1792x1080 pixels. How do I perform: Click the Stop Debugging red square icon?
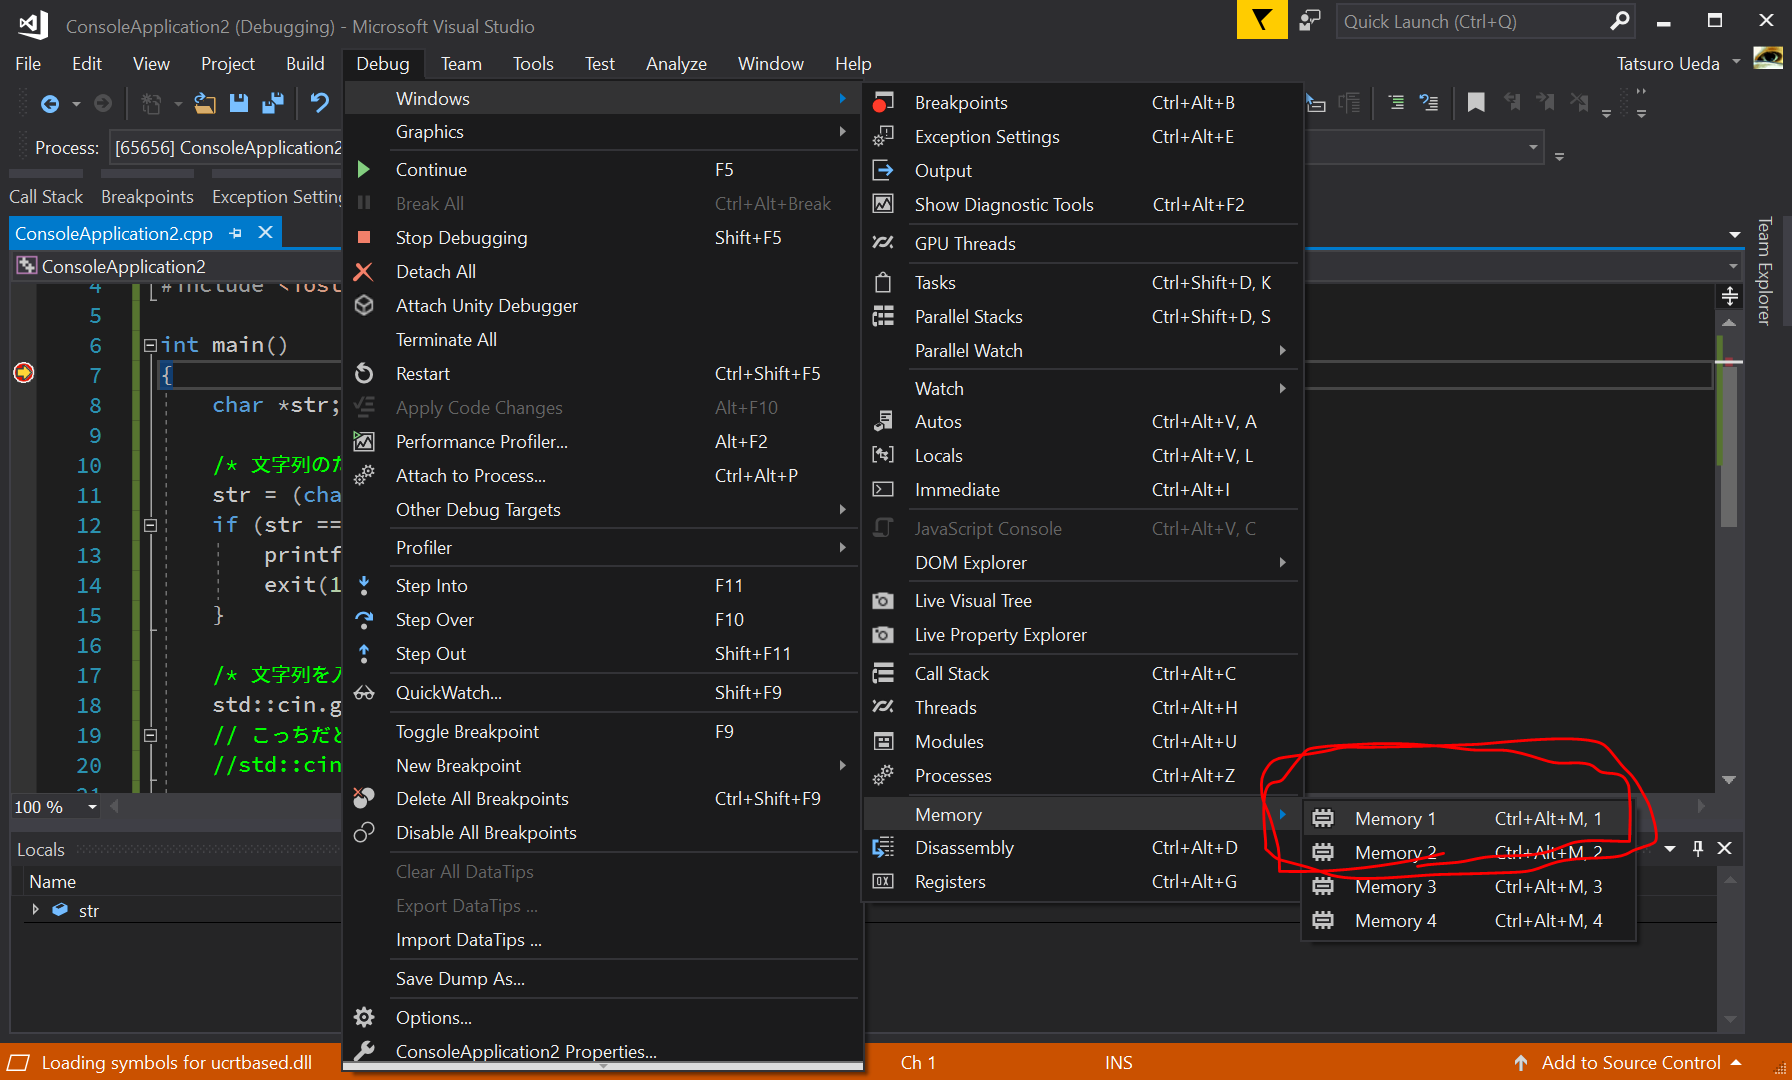364,238
